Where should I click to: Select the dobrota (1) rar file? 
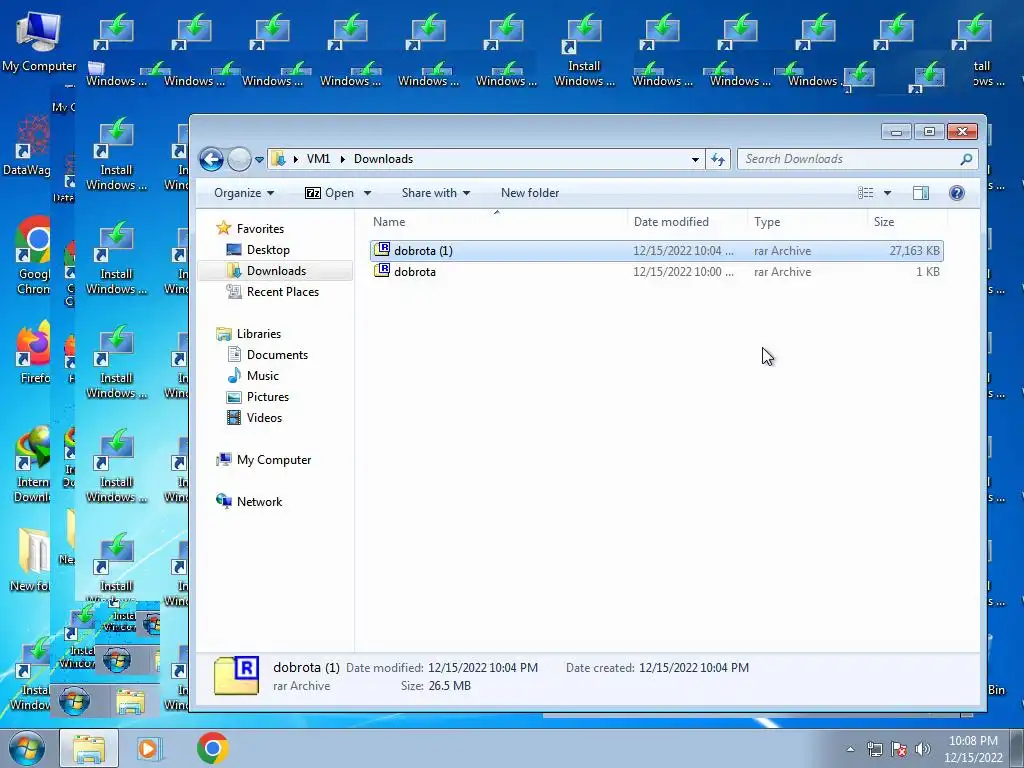click(656, 251)
